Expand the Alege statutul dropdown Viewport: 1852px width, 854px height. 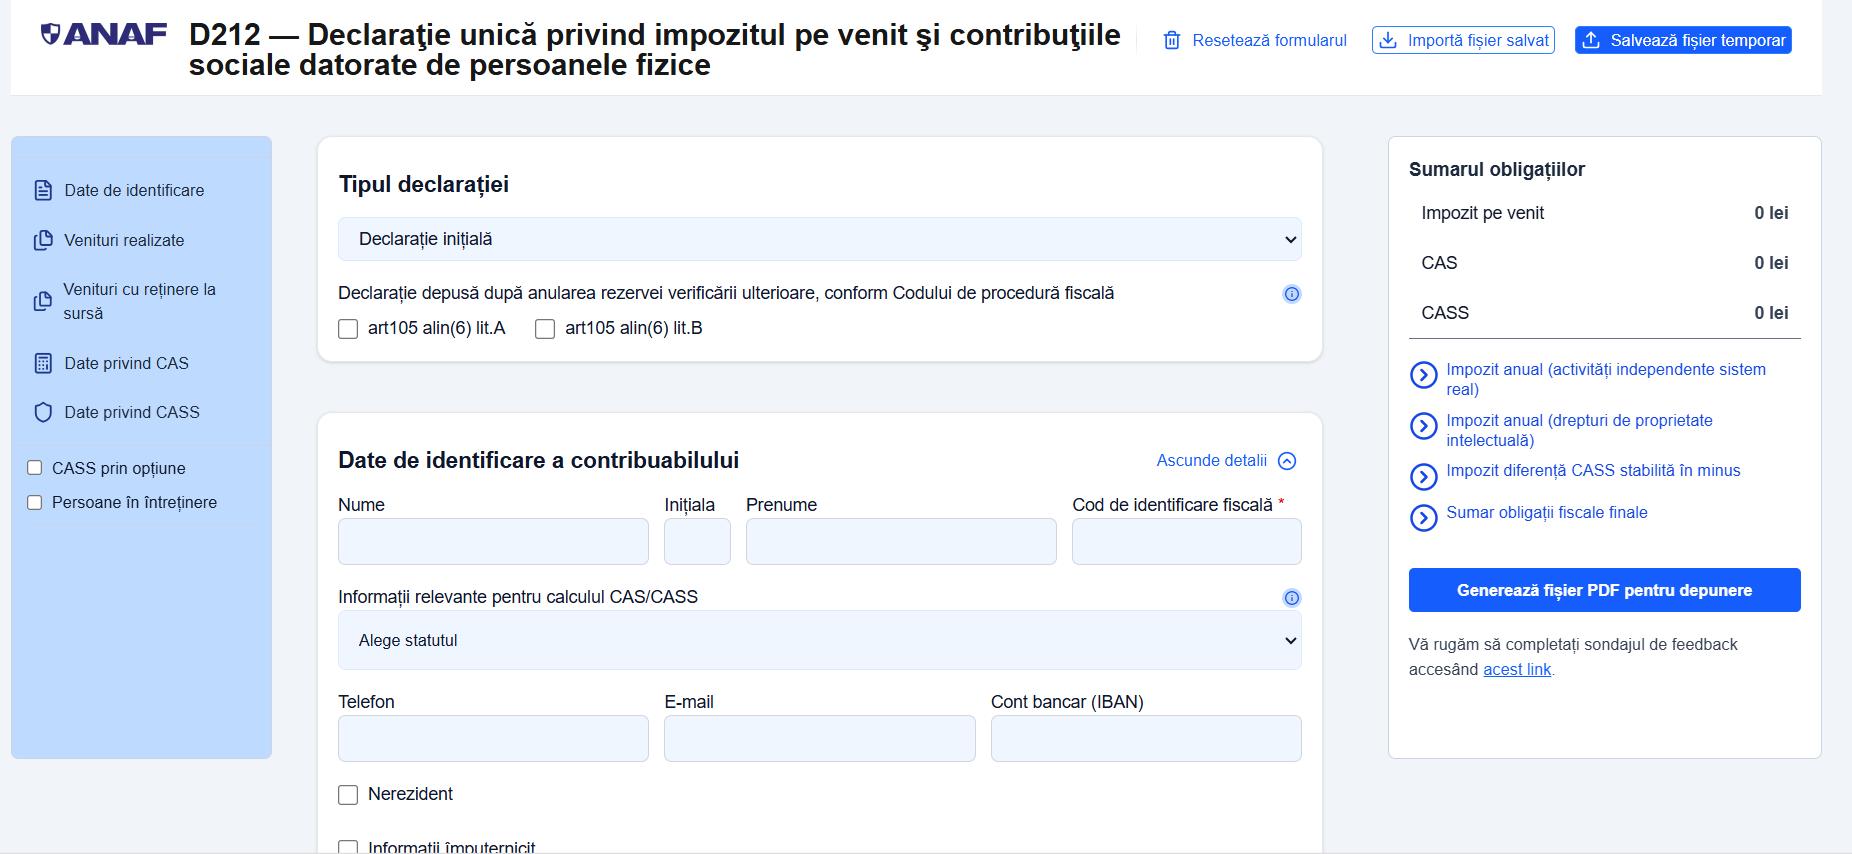(819, 640)
